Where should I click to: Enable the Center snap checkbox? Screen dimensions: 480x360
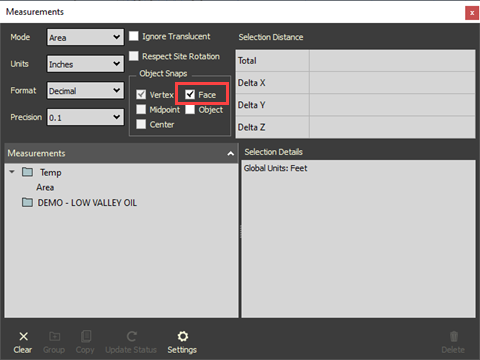[x=141, y=124]
